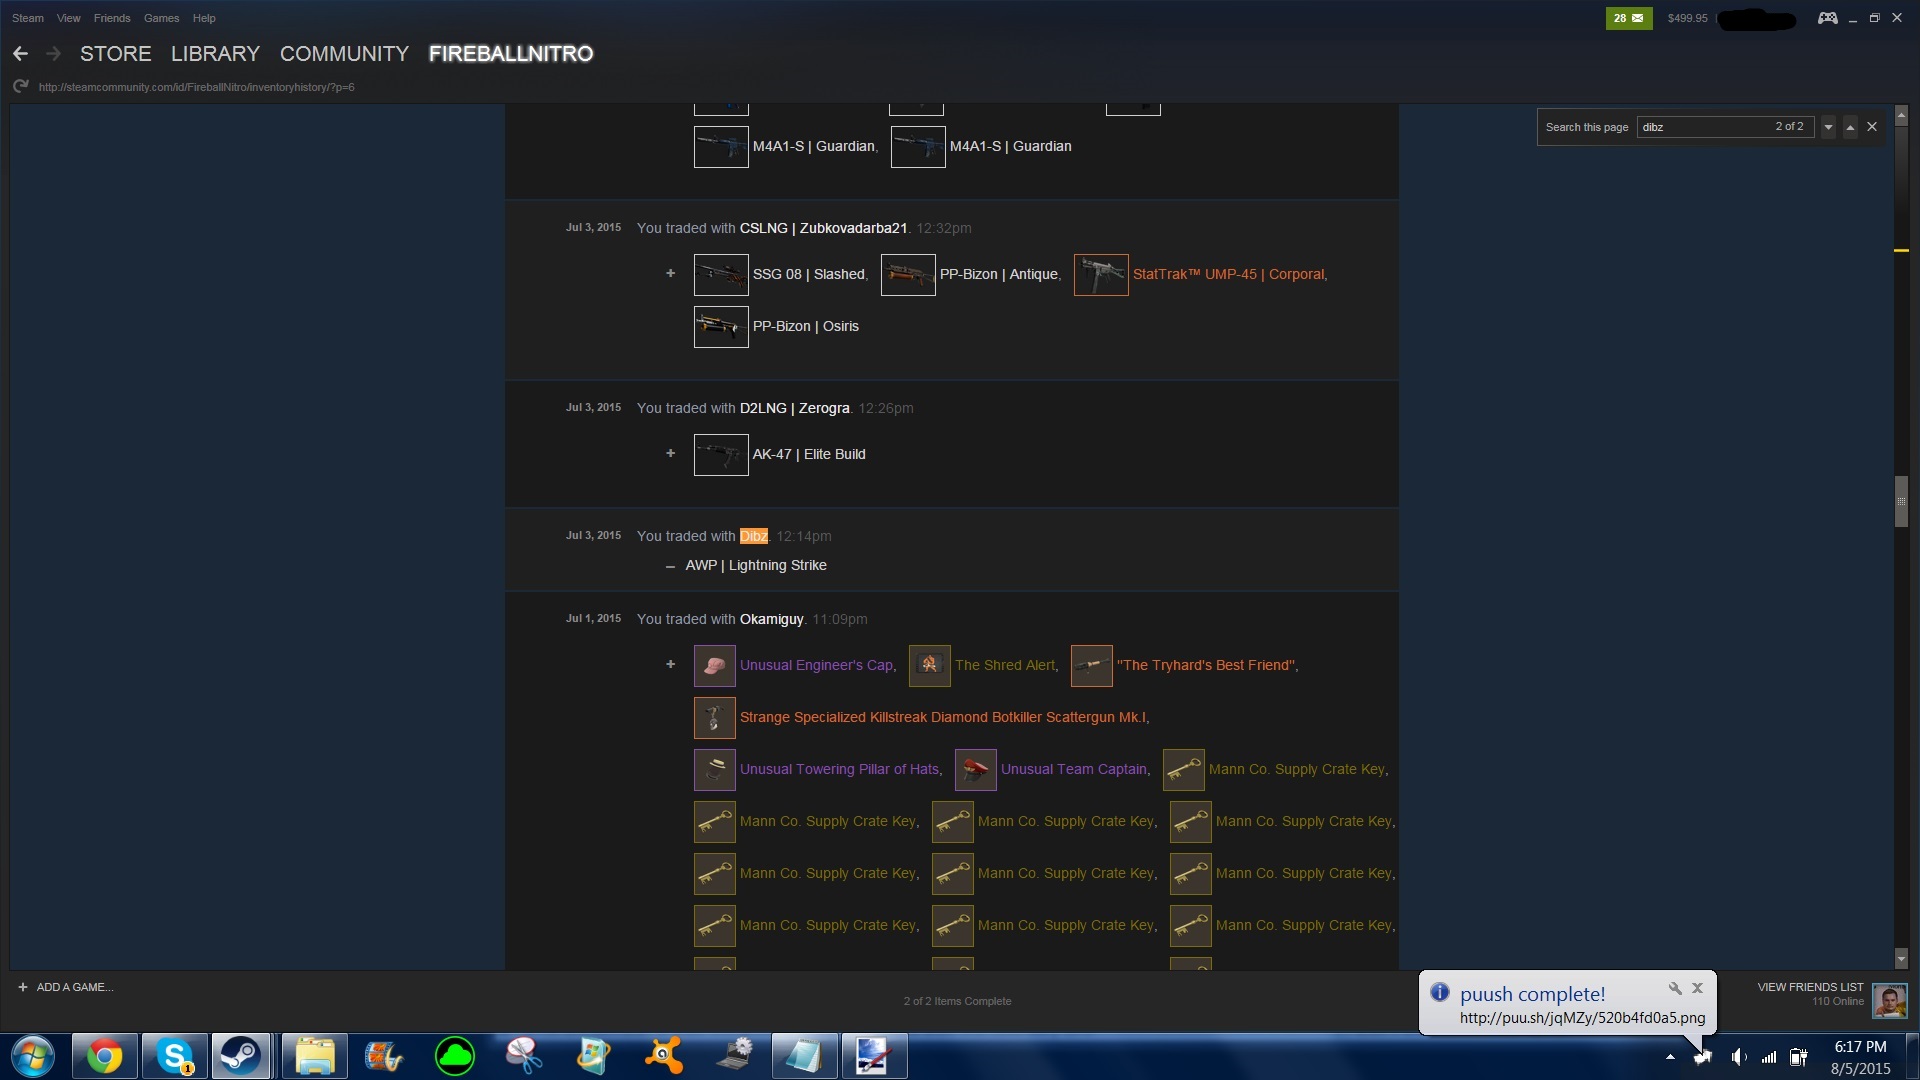Open the Friends menu
This screenshot has height=1080, width=1920.
(x=112, y=18)
